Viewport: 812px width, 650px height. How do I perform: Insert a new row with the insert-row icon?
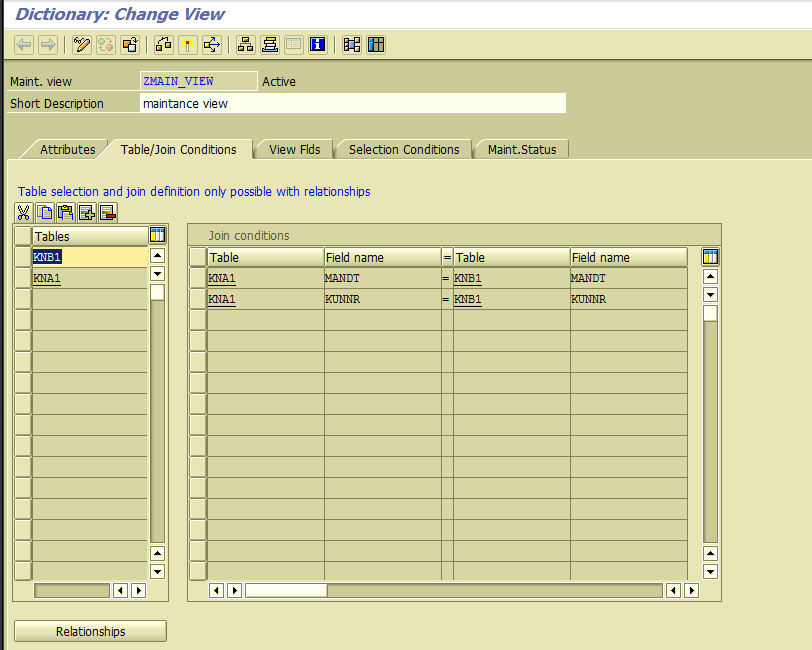click(x=86, y=212)
